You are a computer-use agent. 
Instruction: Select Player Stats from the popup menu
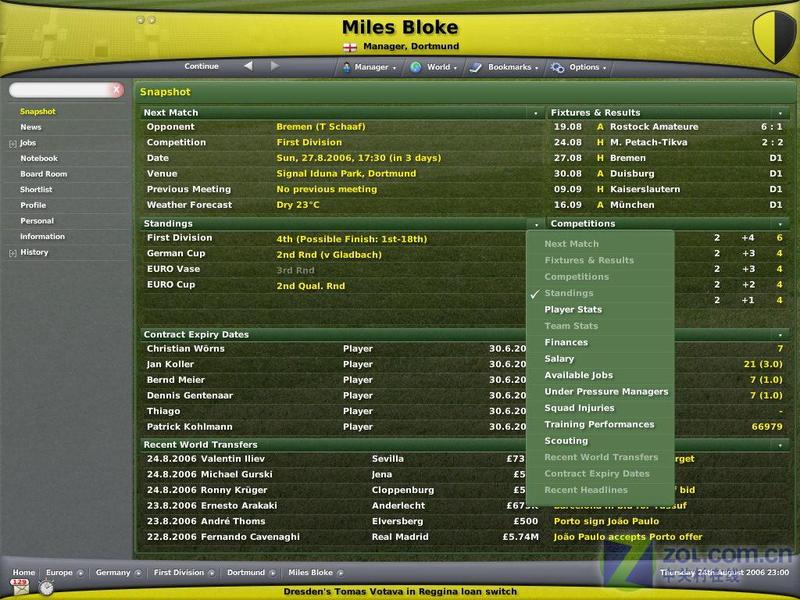[x=573, y=310]
